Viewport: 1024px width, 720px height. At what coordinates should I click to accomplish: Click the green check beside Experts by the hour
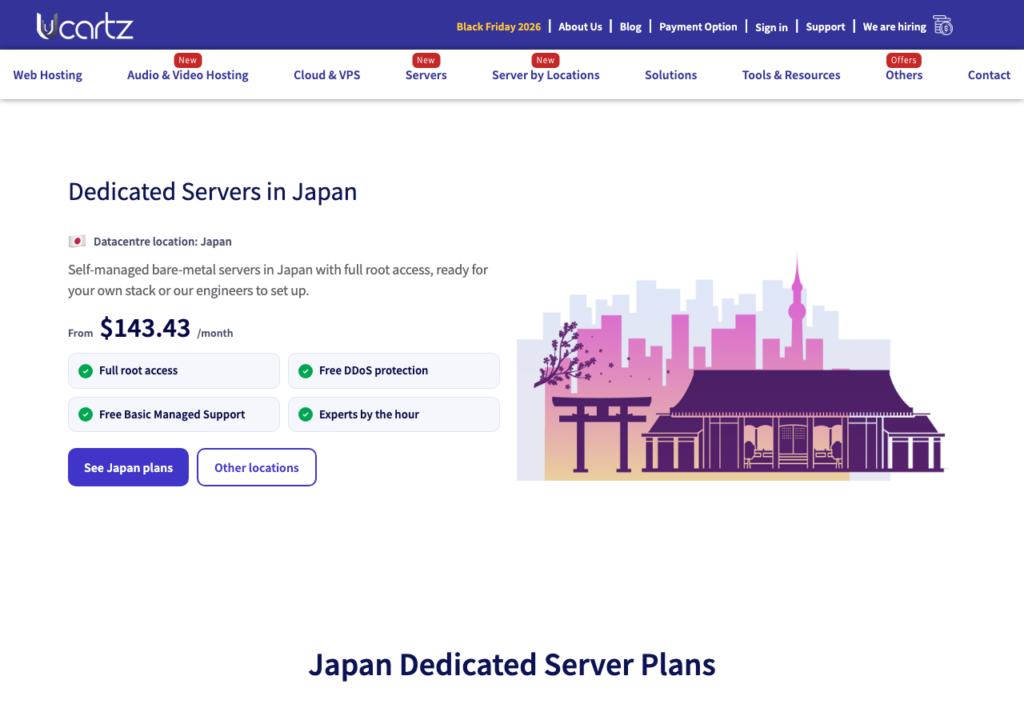[x=306, y=414]
